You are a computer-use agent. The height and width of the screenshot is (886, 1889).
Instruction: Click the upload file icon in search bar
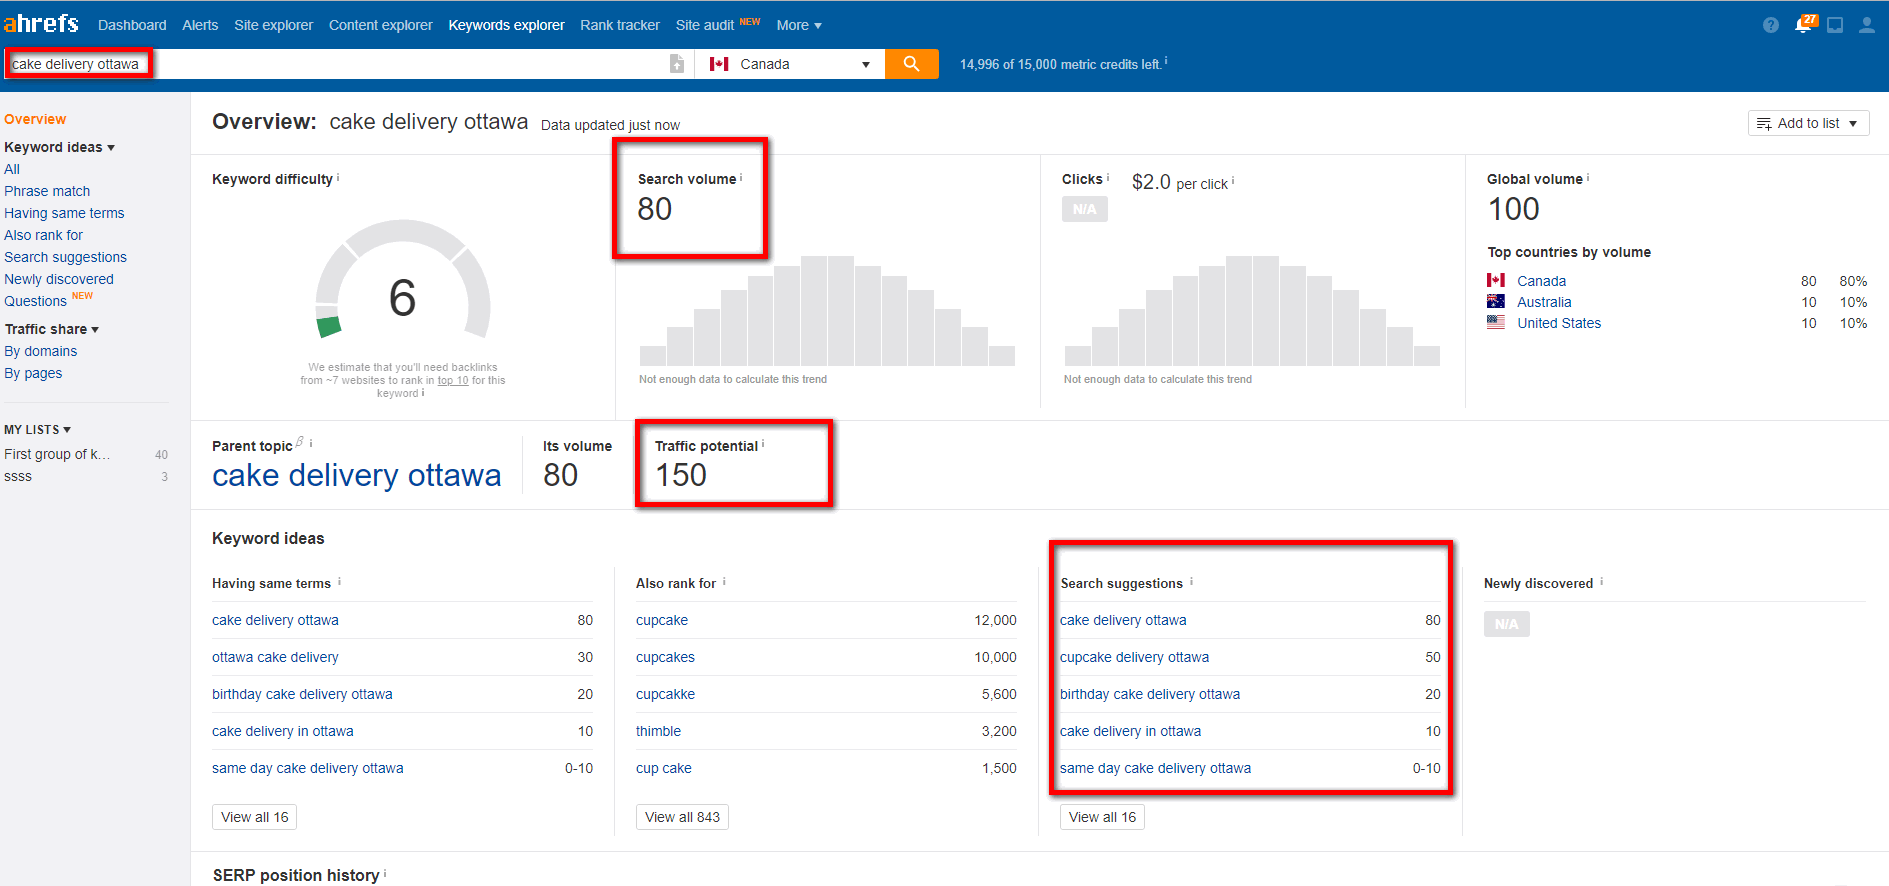[x=677, y=64]
